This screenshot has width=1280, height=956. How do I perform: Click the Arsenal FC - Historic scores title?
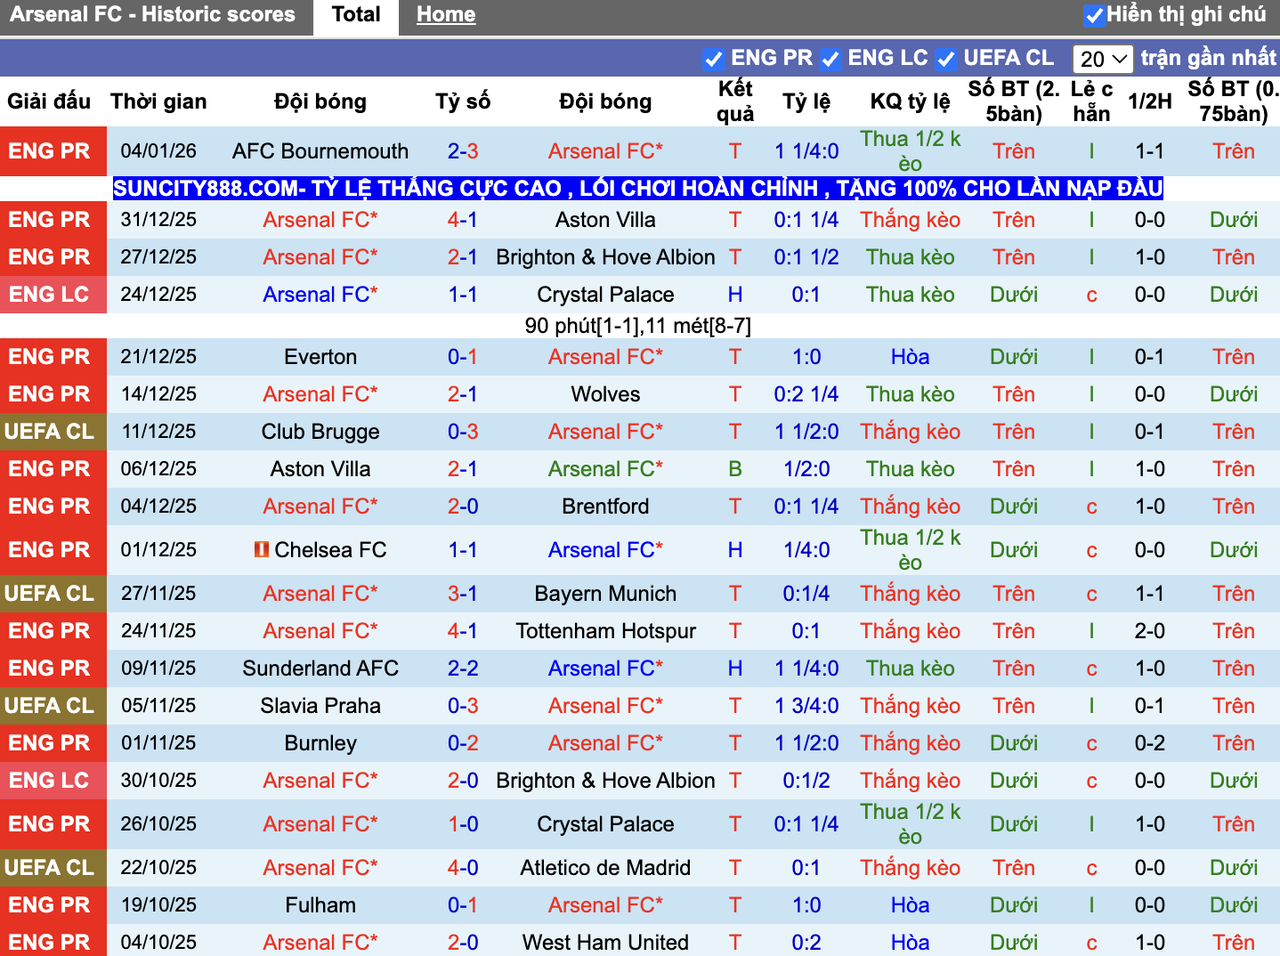tap(152, 15)
